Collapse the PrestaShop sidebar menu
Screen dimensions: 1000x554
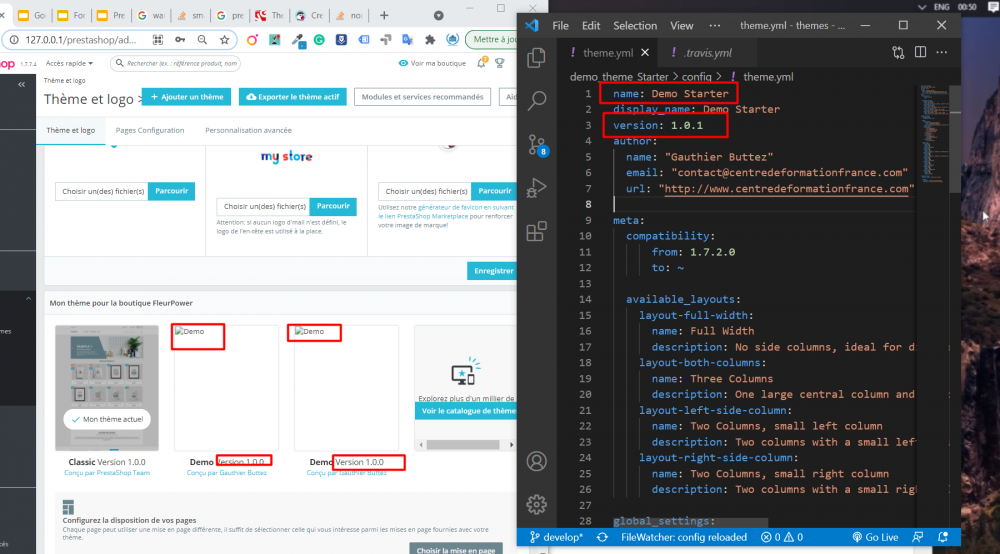pyautogui.click(x=22, y=85)
